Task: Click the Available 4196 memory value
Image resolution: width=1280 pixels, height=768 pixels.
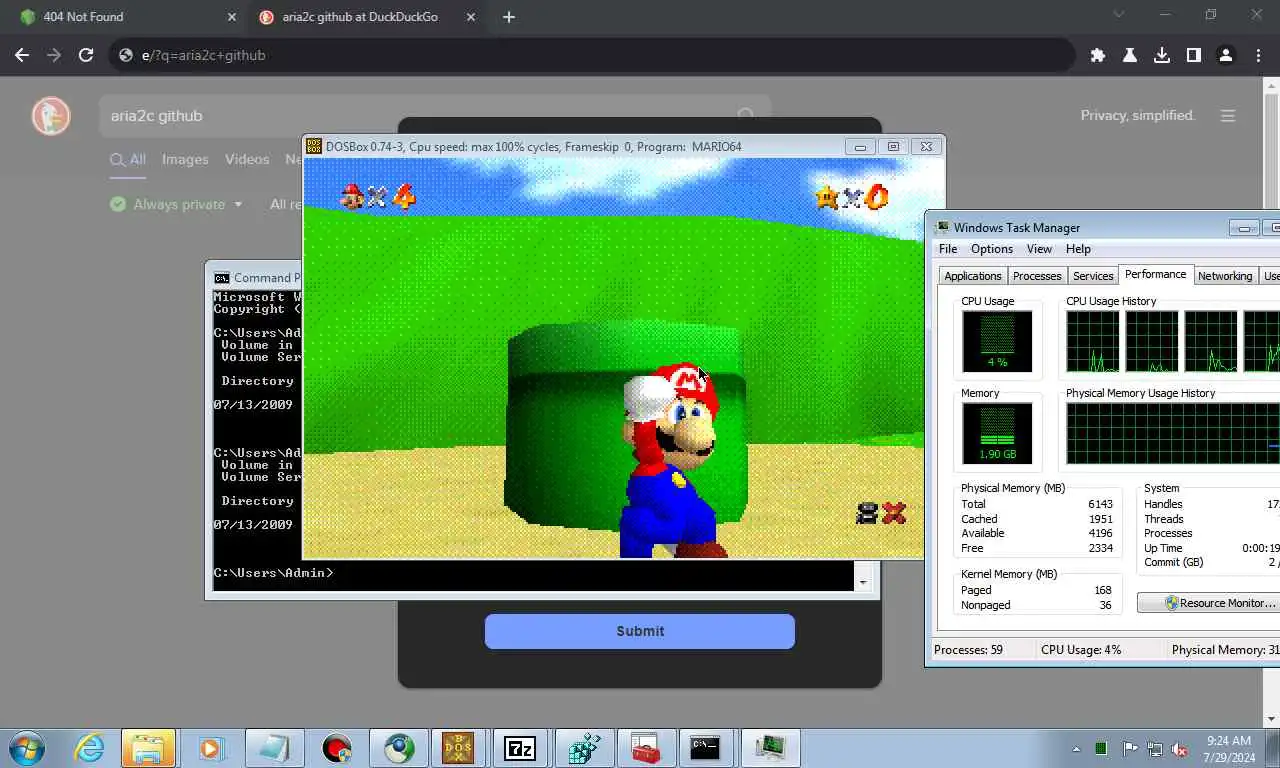Action: [1100, 533]
